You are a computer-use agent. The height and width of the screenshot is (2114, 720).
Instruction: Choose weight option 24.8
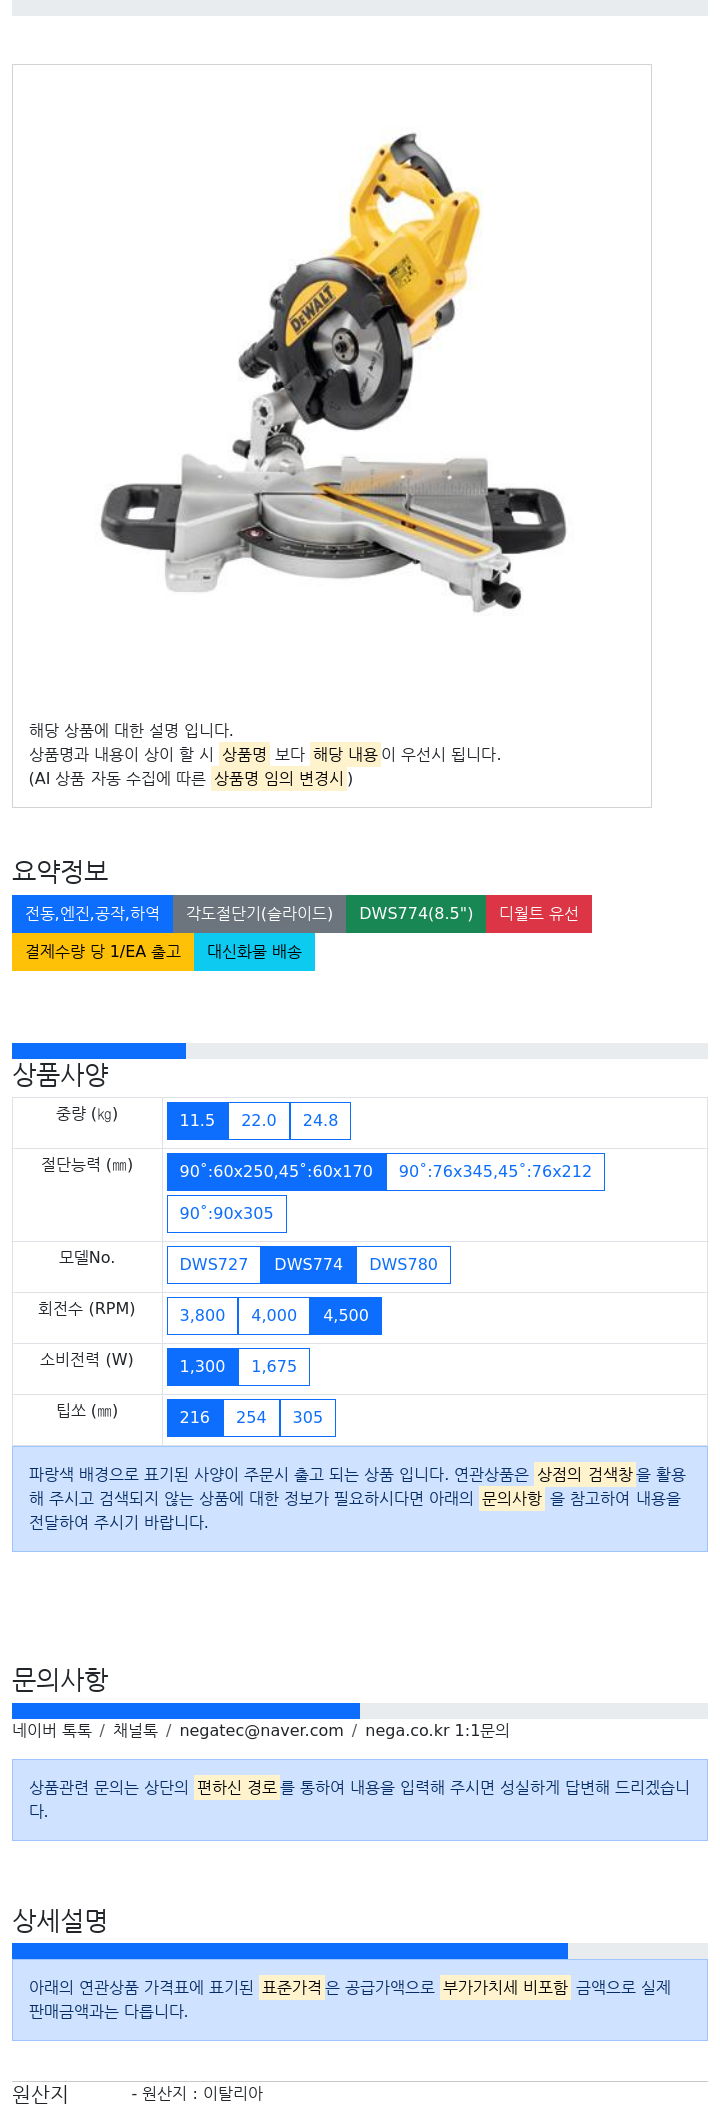[x=320, y=1121]
